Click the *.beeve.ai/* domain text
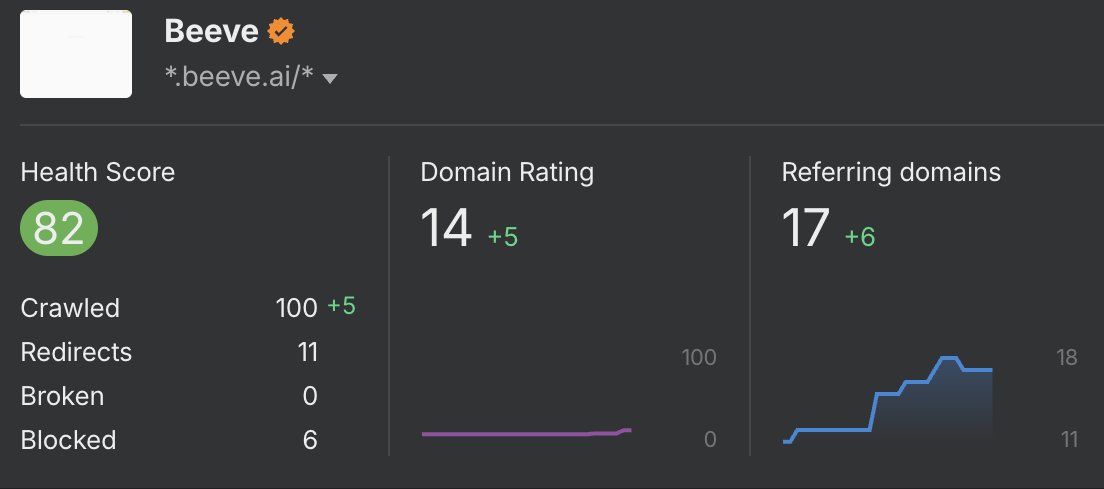The width and height of the screenshot is (1104, 489). point(239,76)
